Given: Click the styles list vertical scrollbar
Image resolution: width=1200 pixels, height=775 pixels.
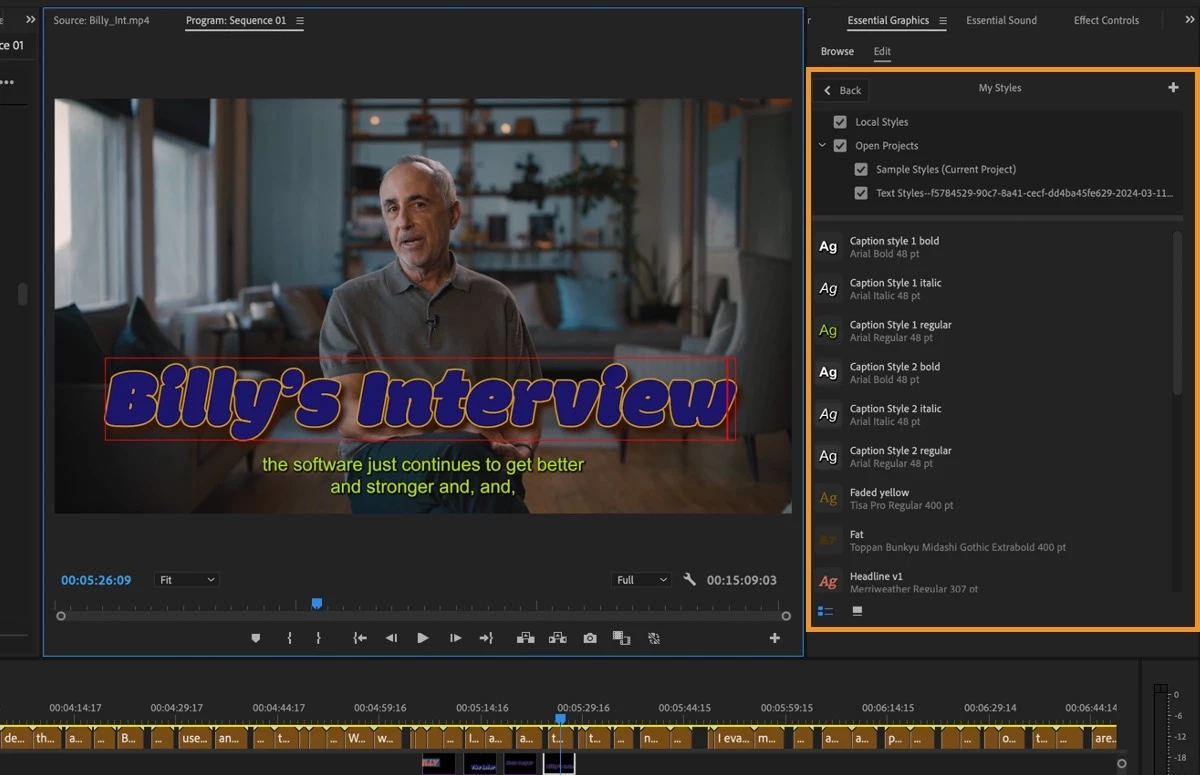Looking at the screenshot, I should (x=1177, y=314).
